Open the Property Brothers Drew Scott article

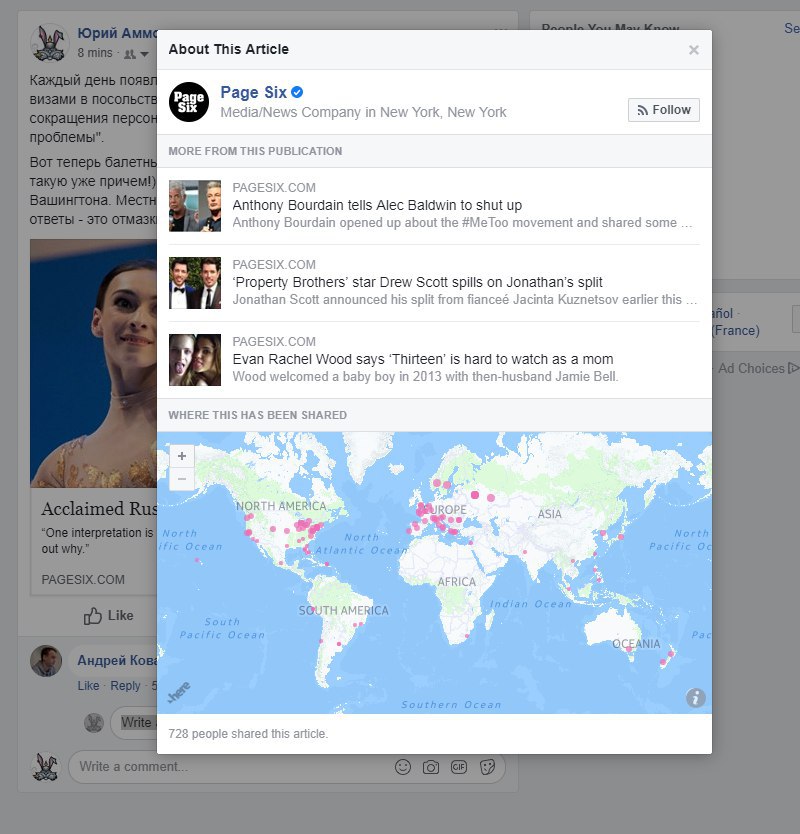[418, 282]
